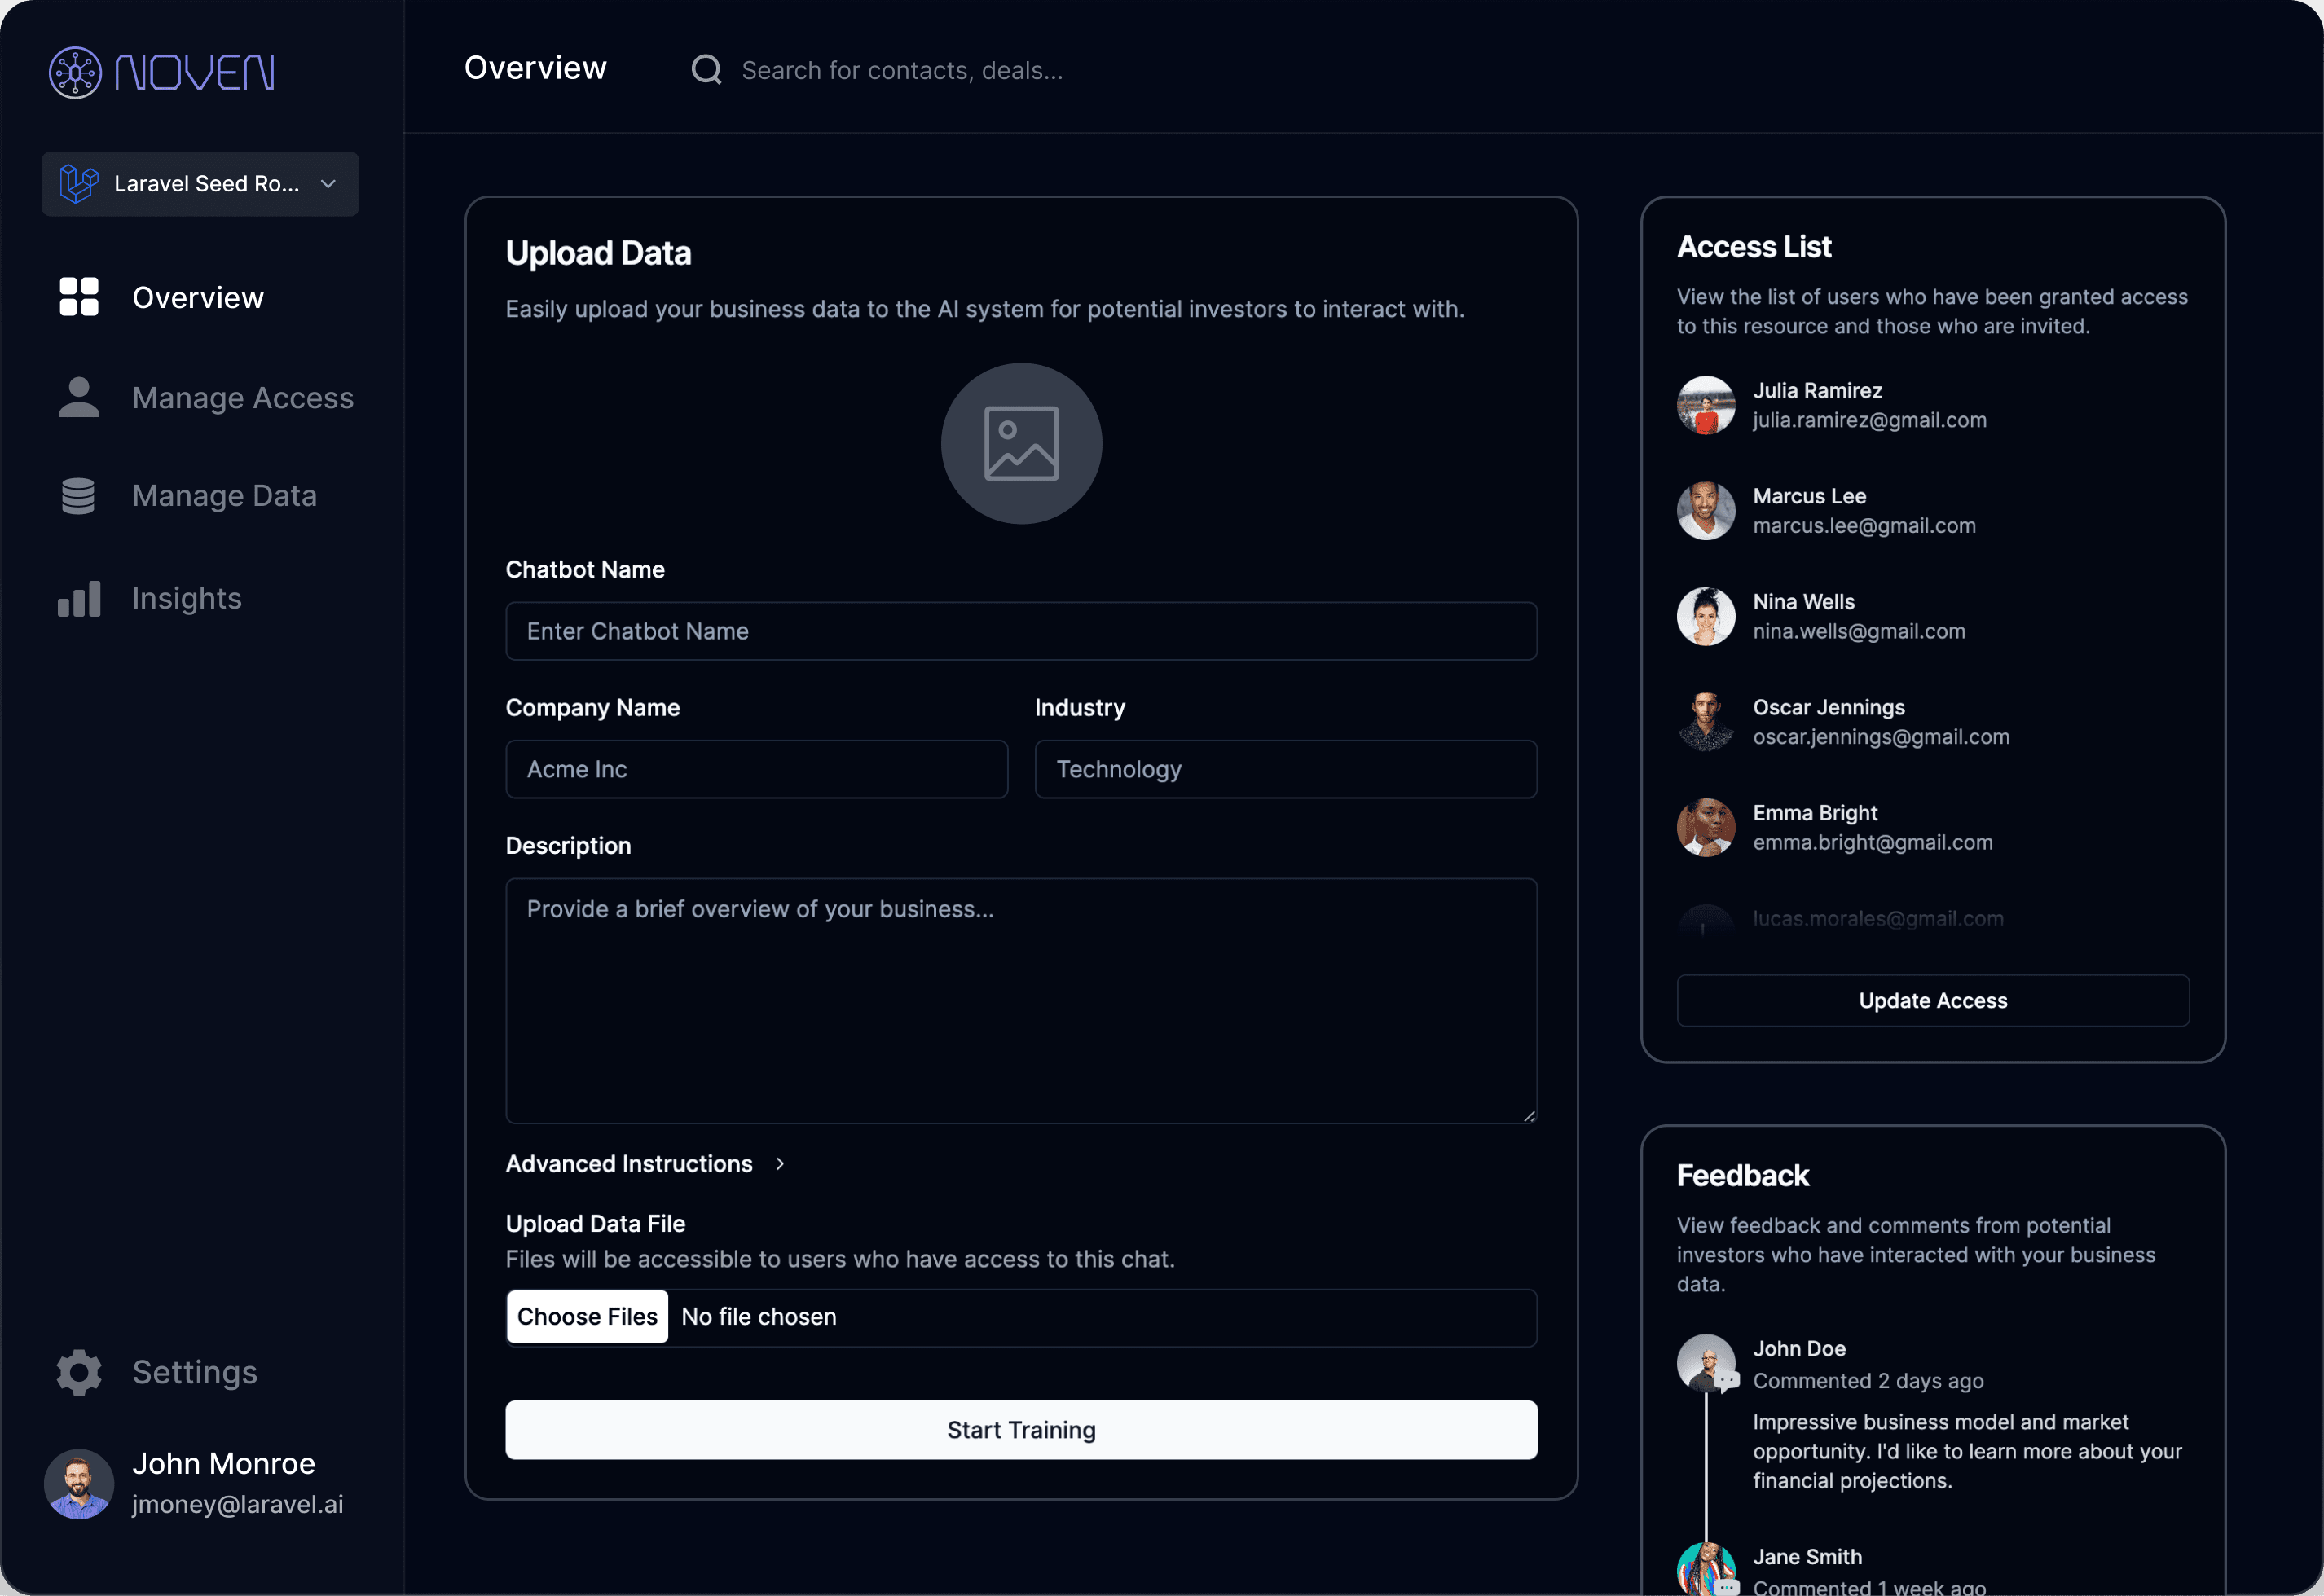Click the Description text area
The image size is (2324, 1596).
coord(1021,1000)
